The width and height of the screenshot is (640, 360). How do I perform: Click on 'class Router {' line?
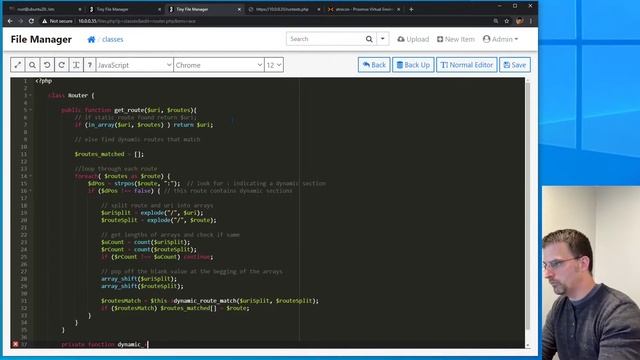coord(71,96)
